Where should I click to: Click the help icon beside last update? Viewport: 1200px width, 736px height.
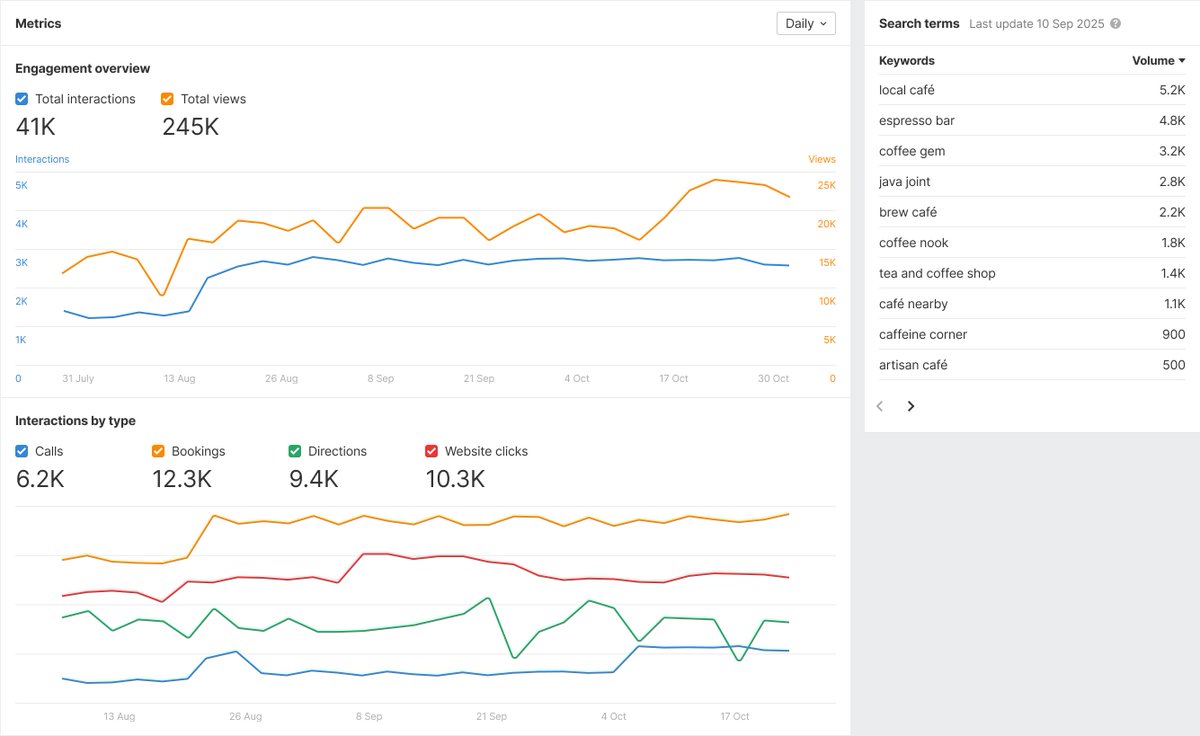(1116, 24)
